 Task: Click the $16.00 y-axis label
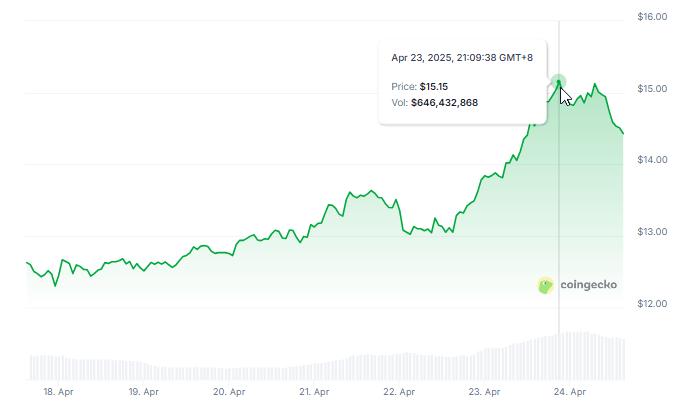coord(651,17)
